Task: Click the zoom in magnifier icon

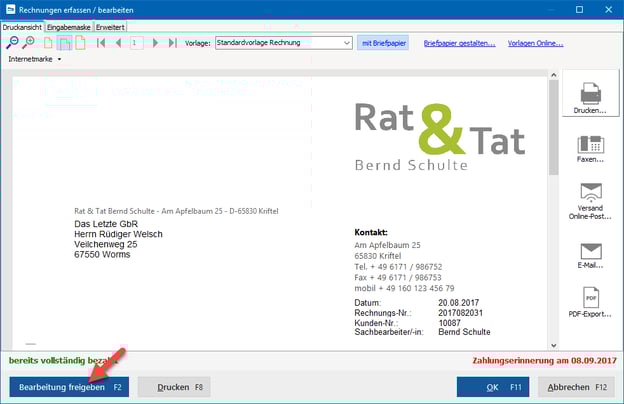Action: [29, 43]
